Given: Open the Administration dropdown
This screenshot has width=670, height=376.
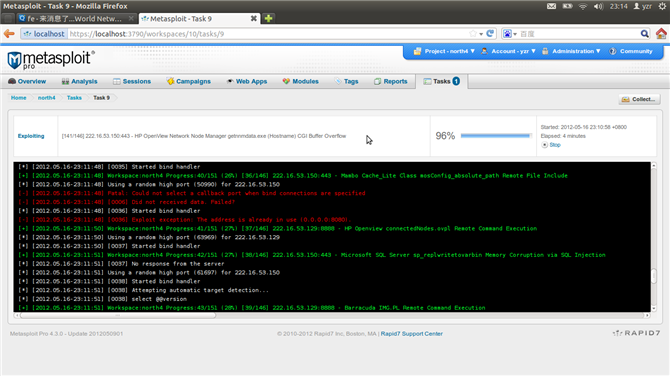Looking at the screenshot, I should pos(571,51).
